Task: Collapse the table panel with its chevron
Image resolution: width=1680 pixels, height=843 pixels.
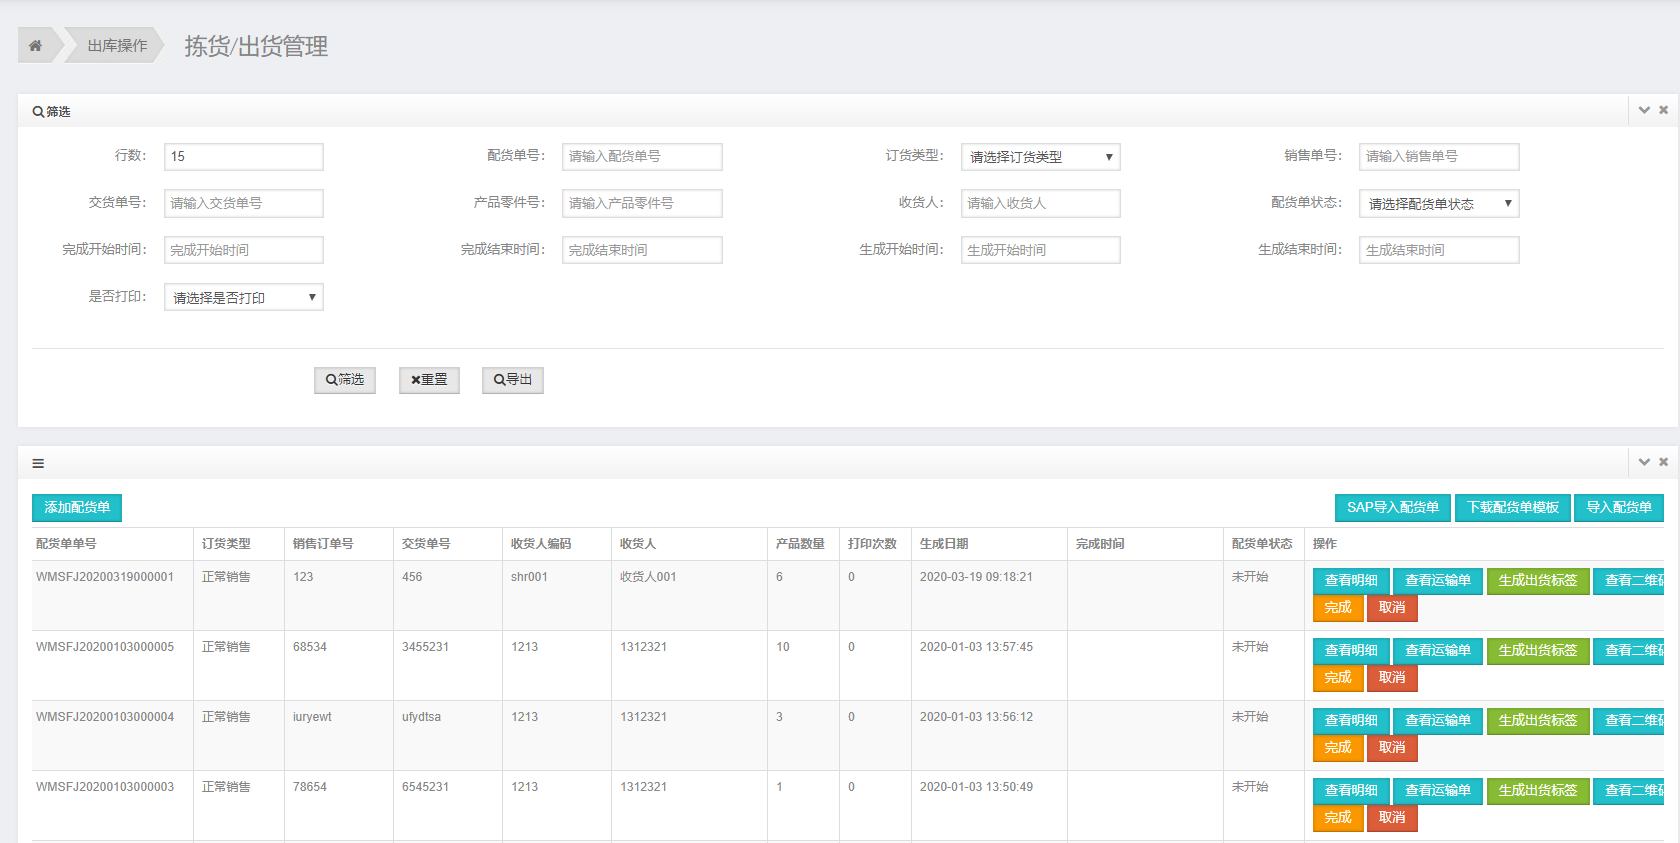Action: coord(1644,462)
